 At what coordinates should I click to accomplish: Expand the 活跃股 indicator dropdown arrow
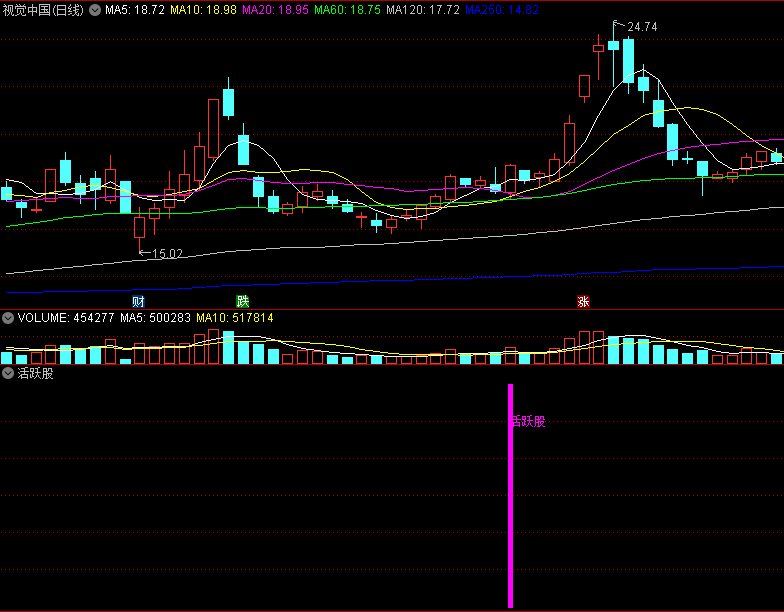[8, 374]
